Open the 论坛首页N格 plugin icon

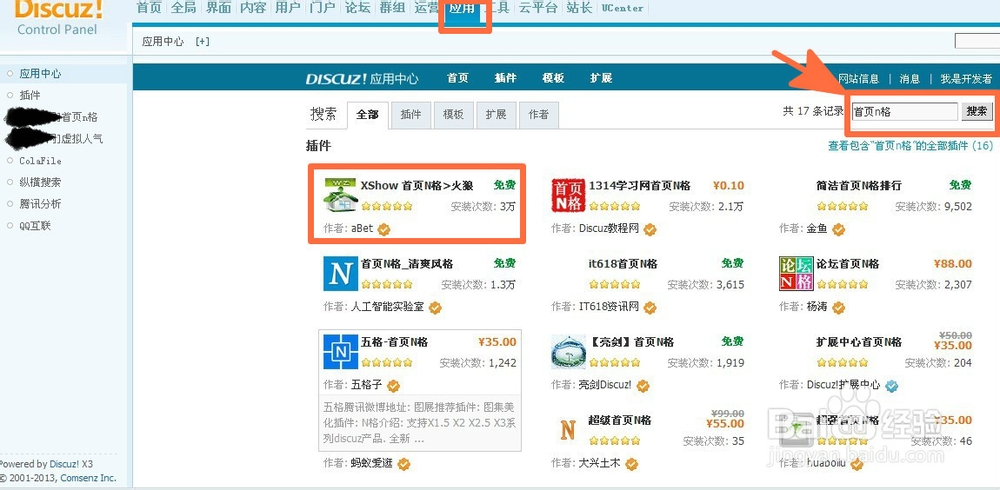(x=796, y=274)
